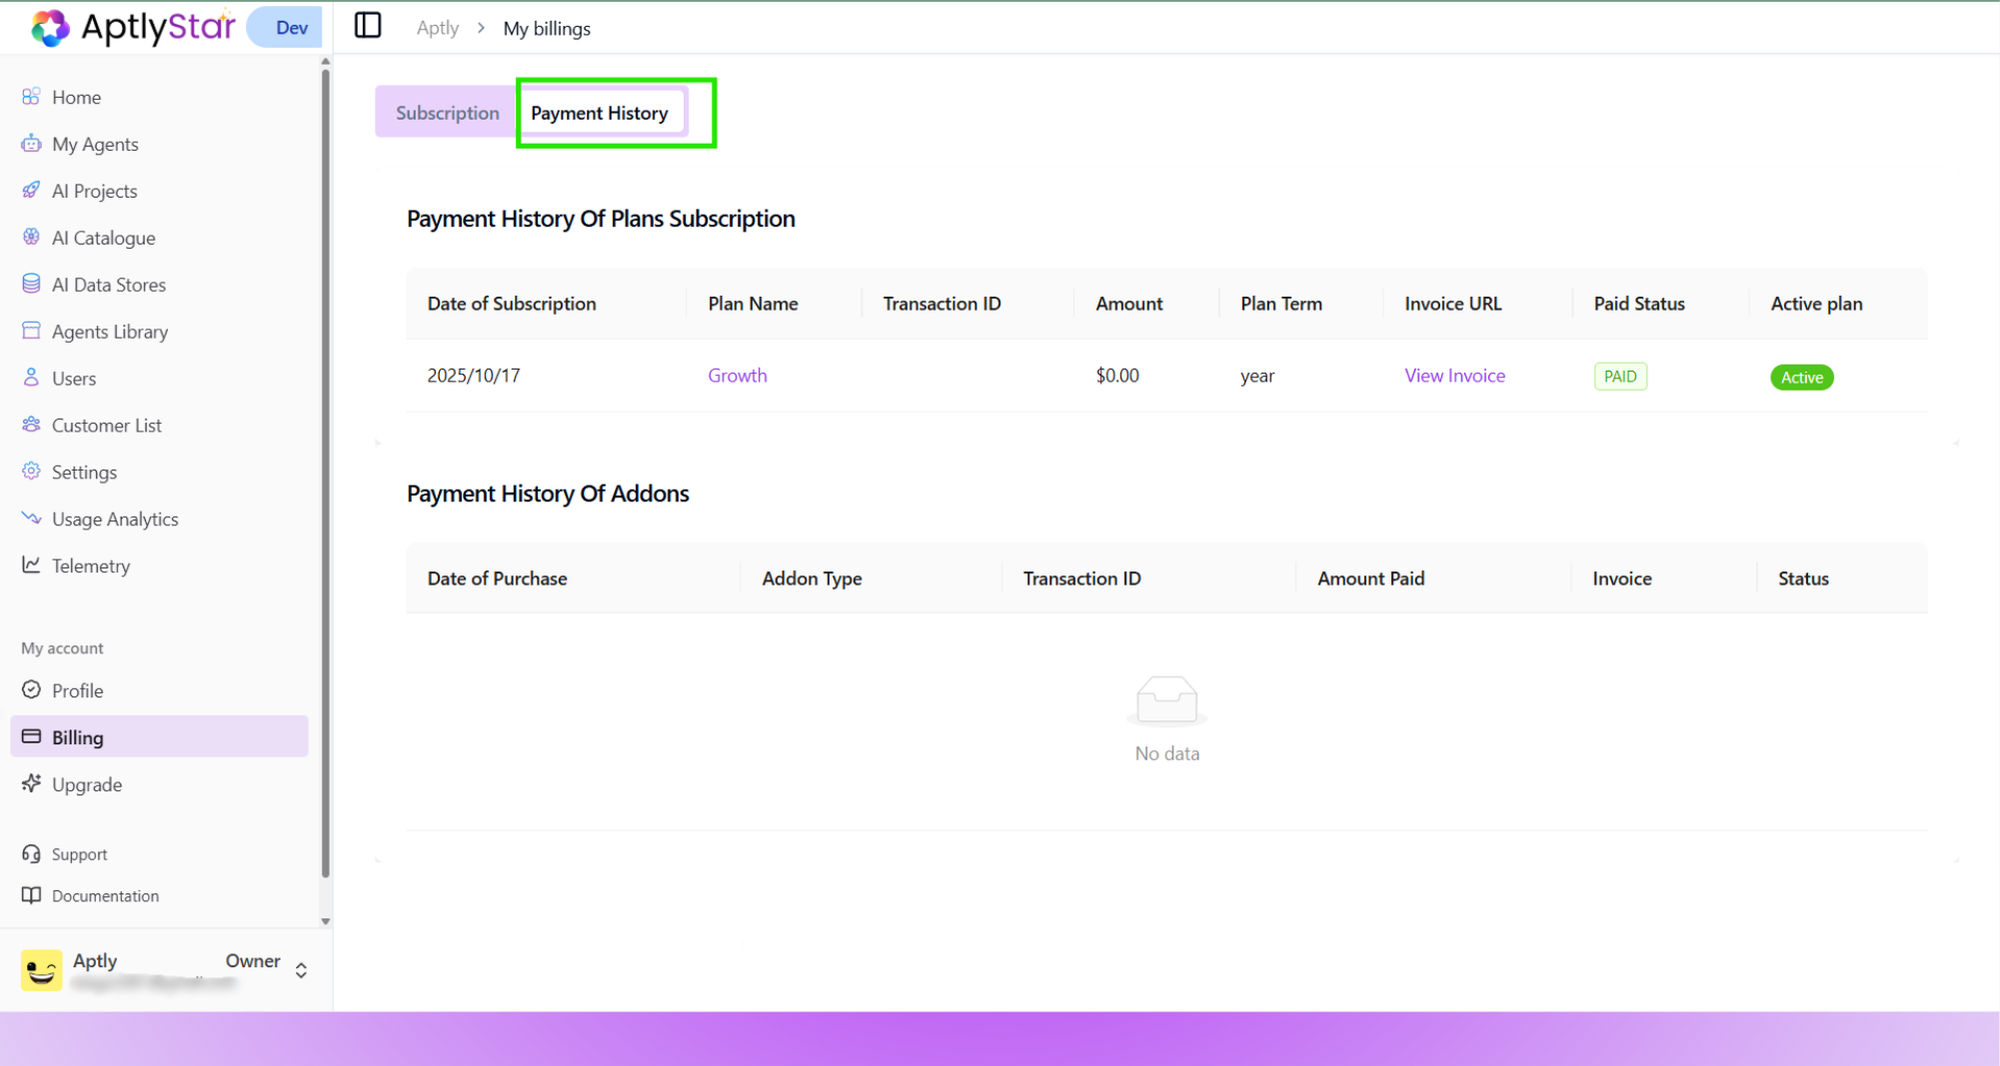The width and height of the screenshot is (2000, 1066).
Task: Click the smiley avatar of Aptly account
Action: click(41, 969)
